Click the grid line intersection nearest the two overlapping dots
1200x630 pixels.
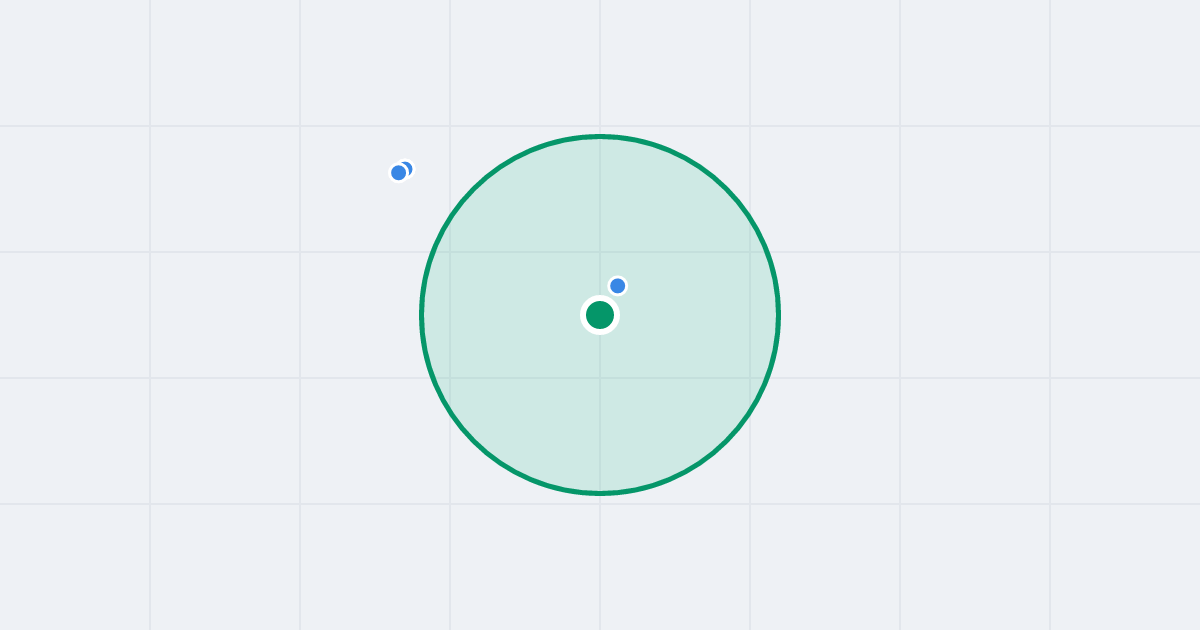tap(450, 126)
